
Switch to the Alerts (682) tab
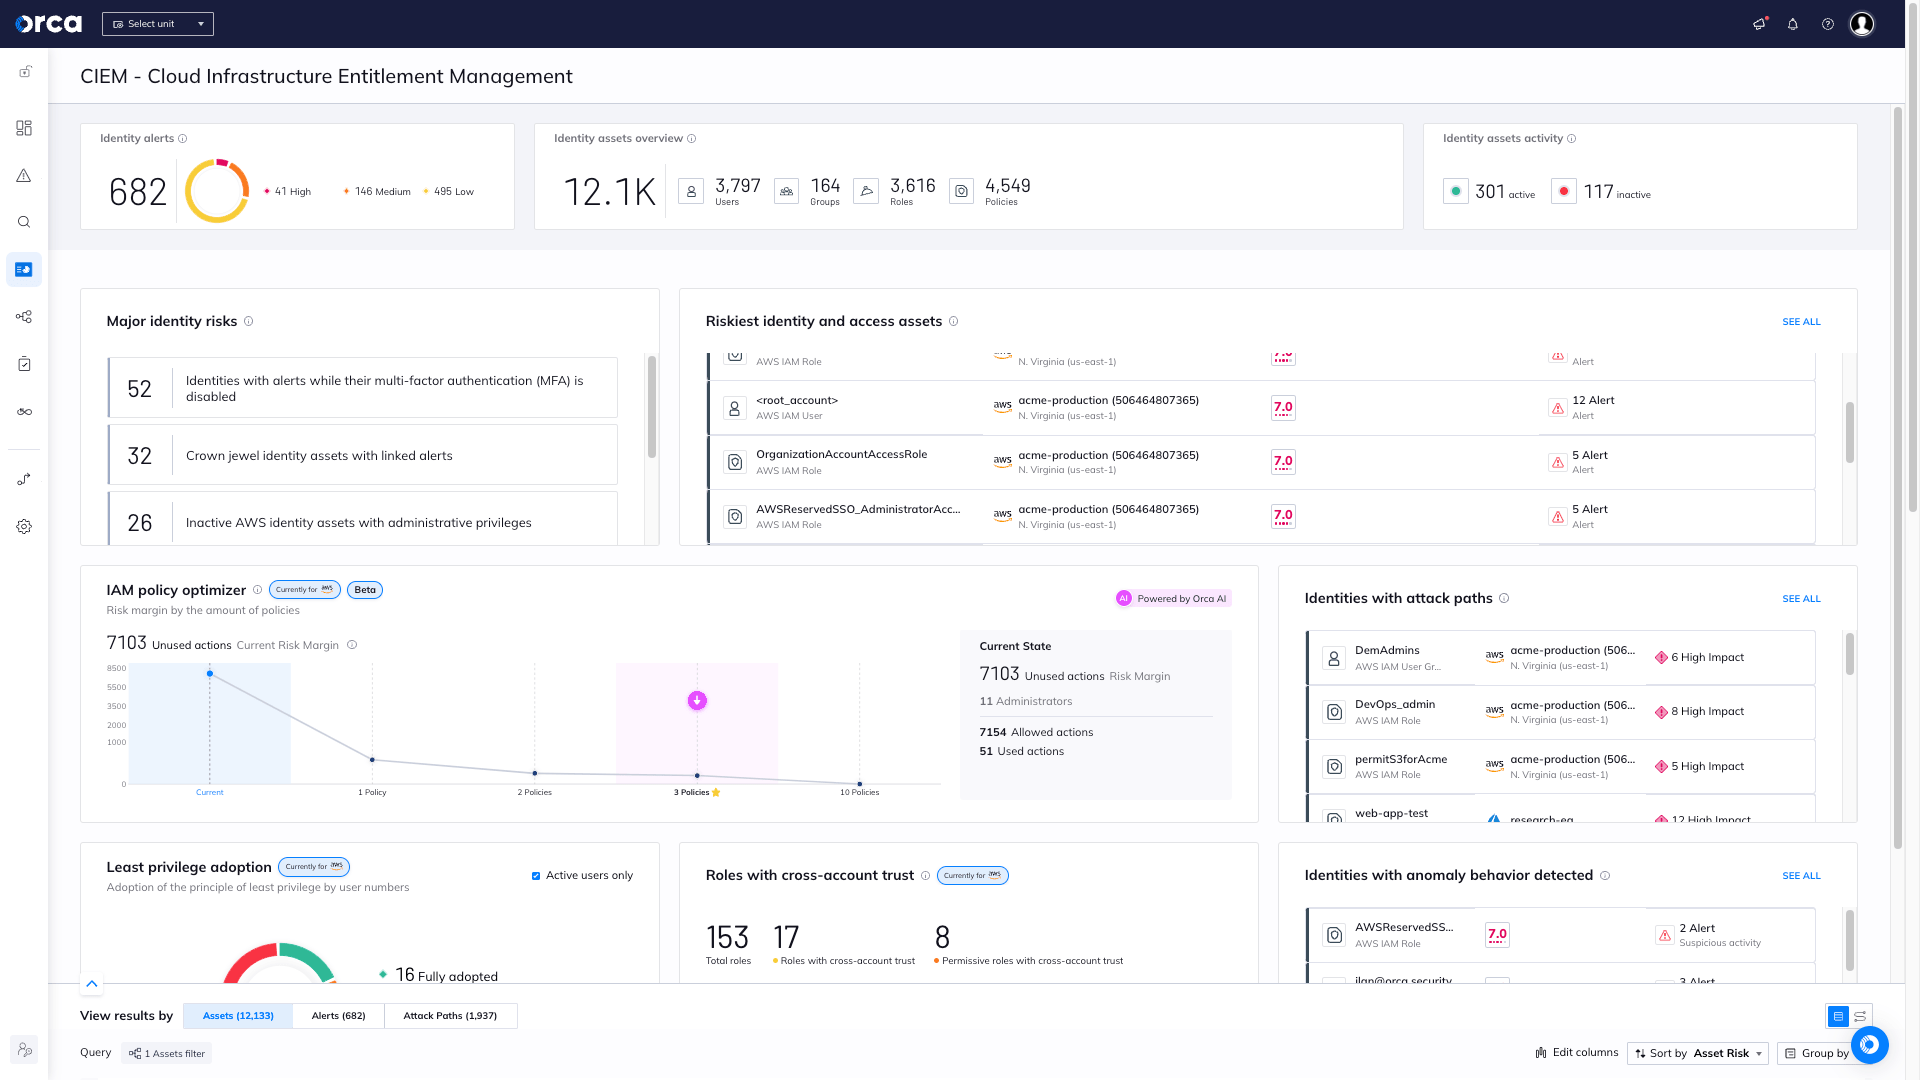338,1015
